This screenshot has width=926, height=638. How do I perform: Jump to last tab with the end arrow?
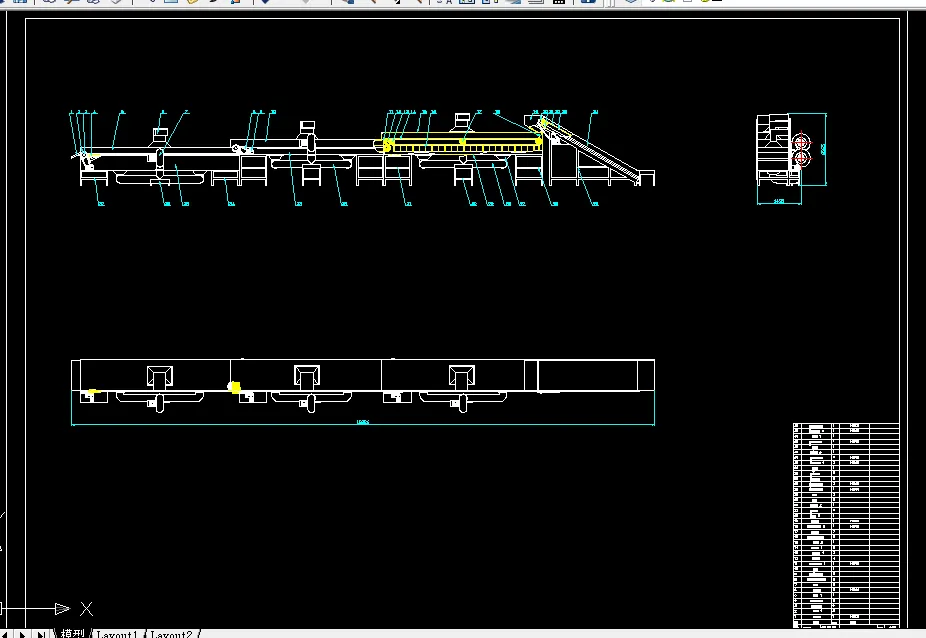pos(41,634)
